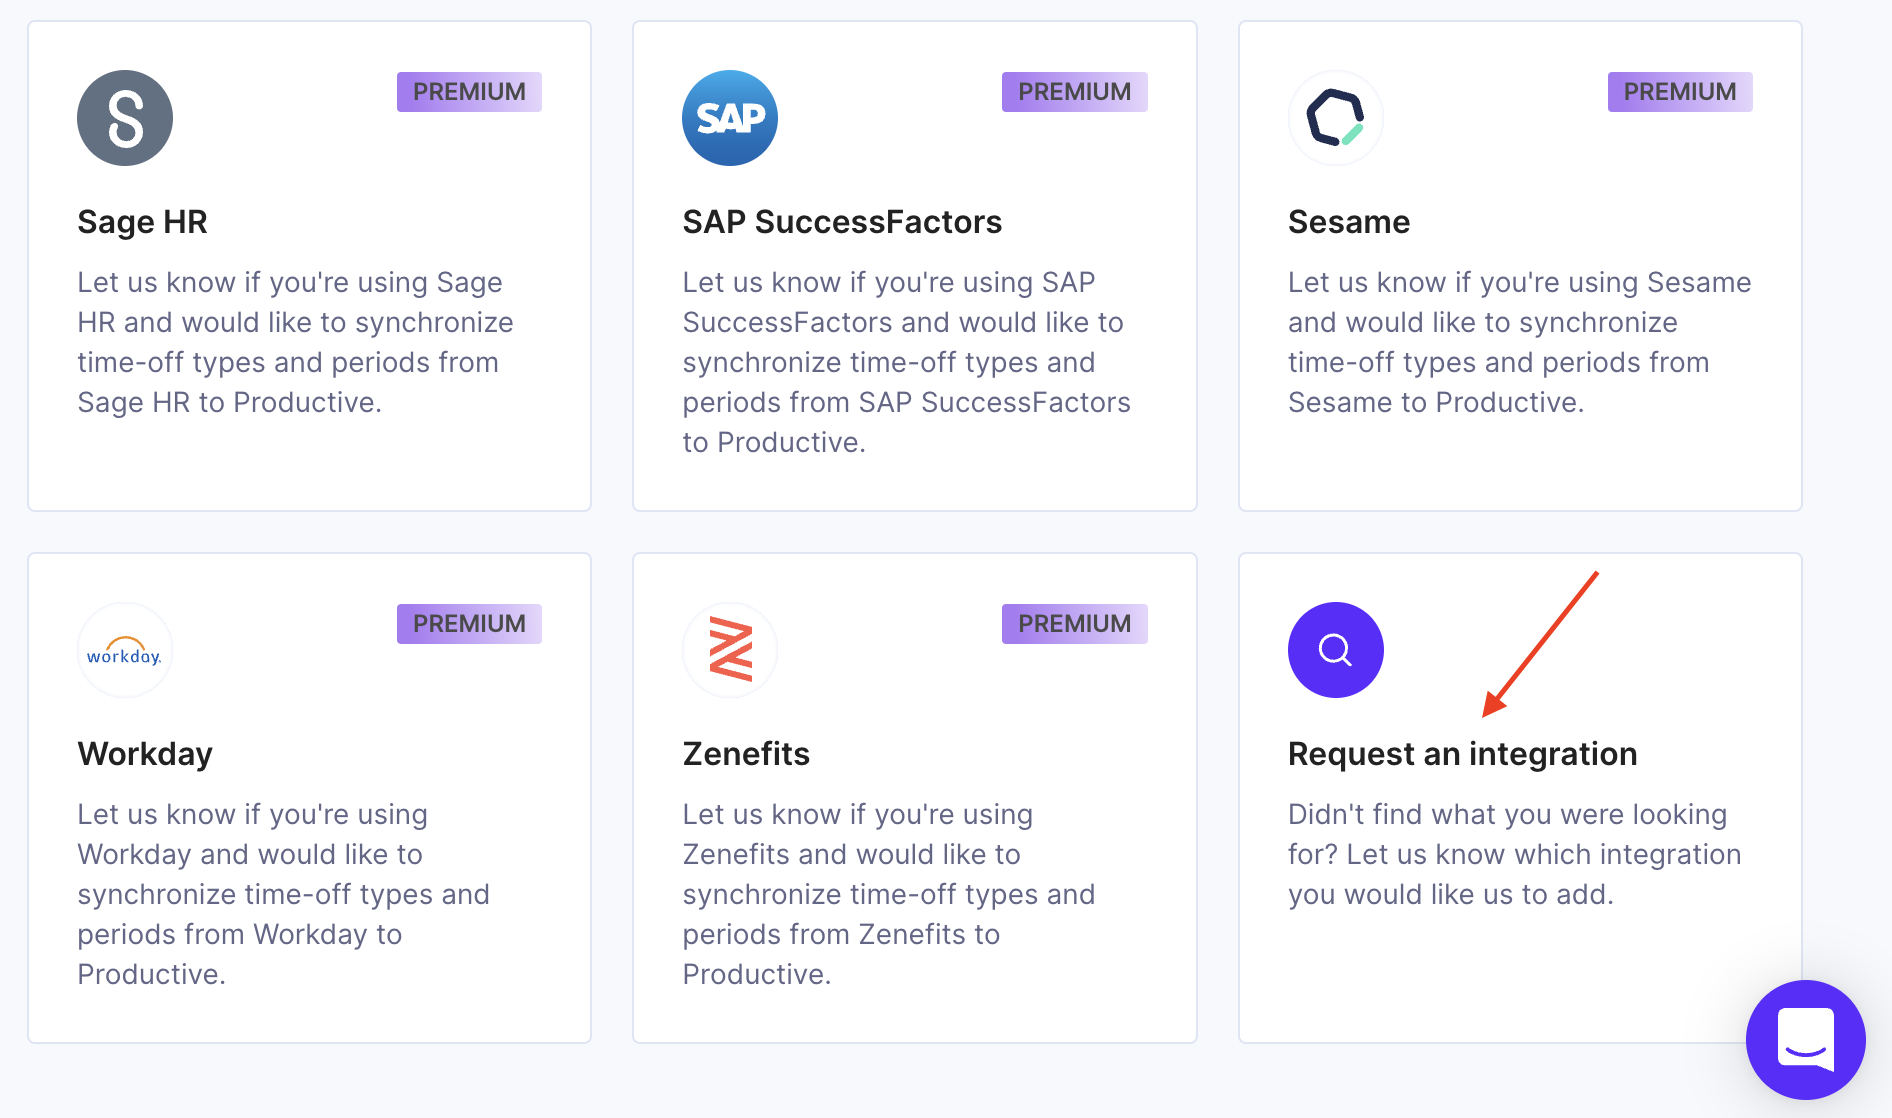Click the PREMIUM badge on Sage HR
This screenshot has height=1118, width=1892.
coord(469,92)
